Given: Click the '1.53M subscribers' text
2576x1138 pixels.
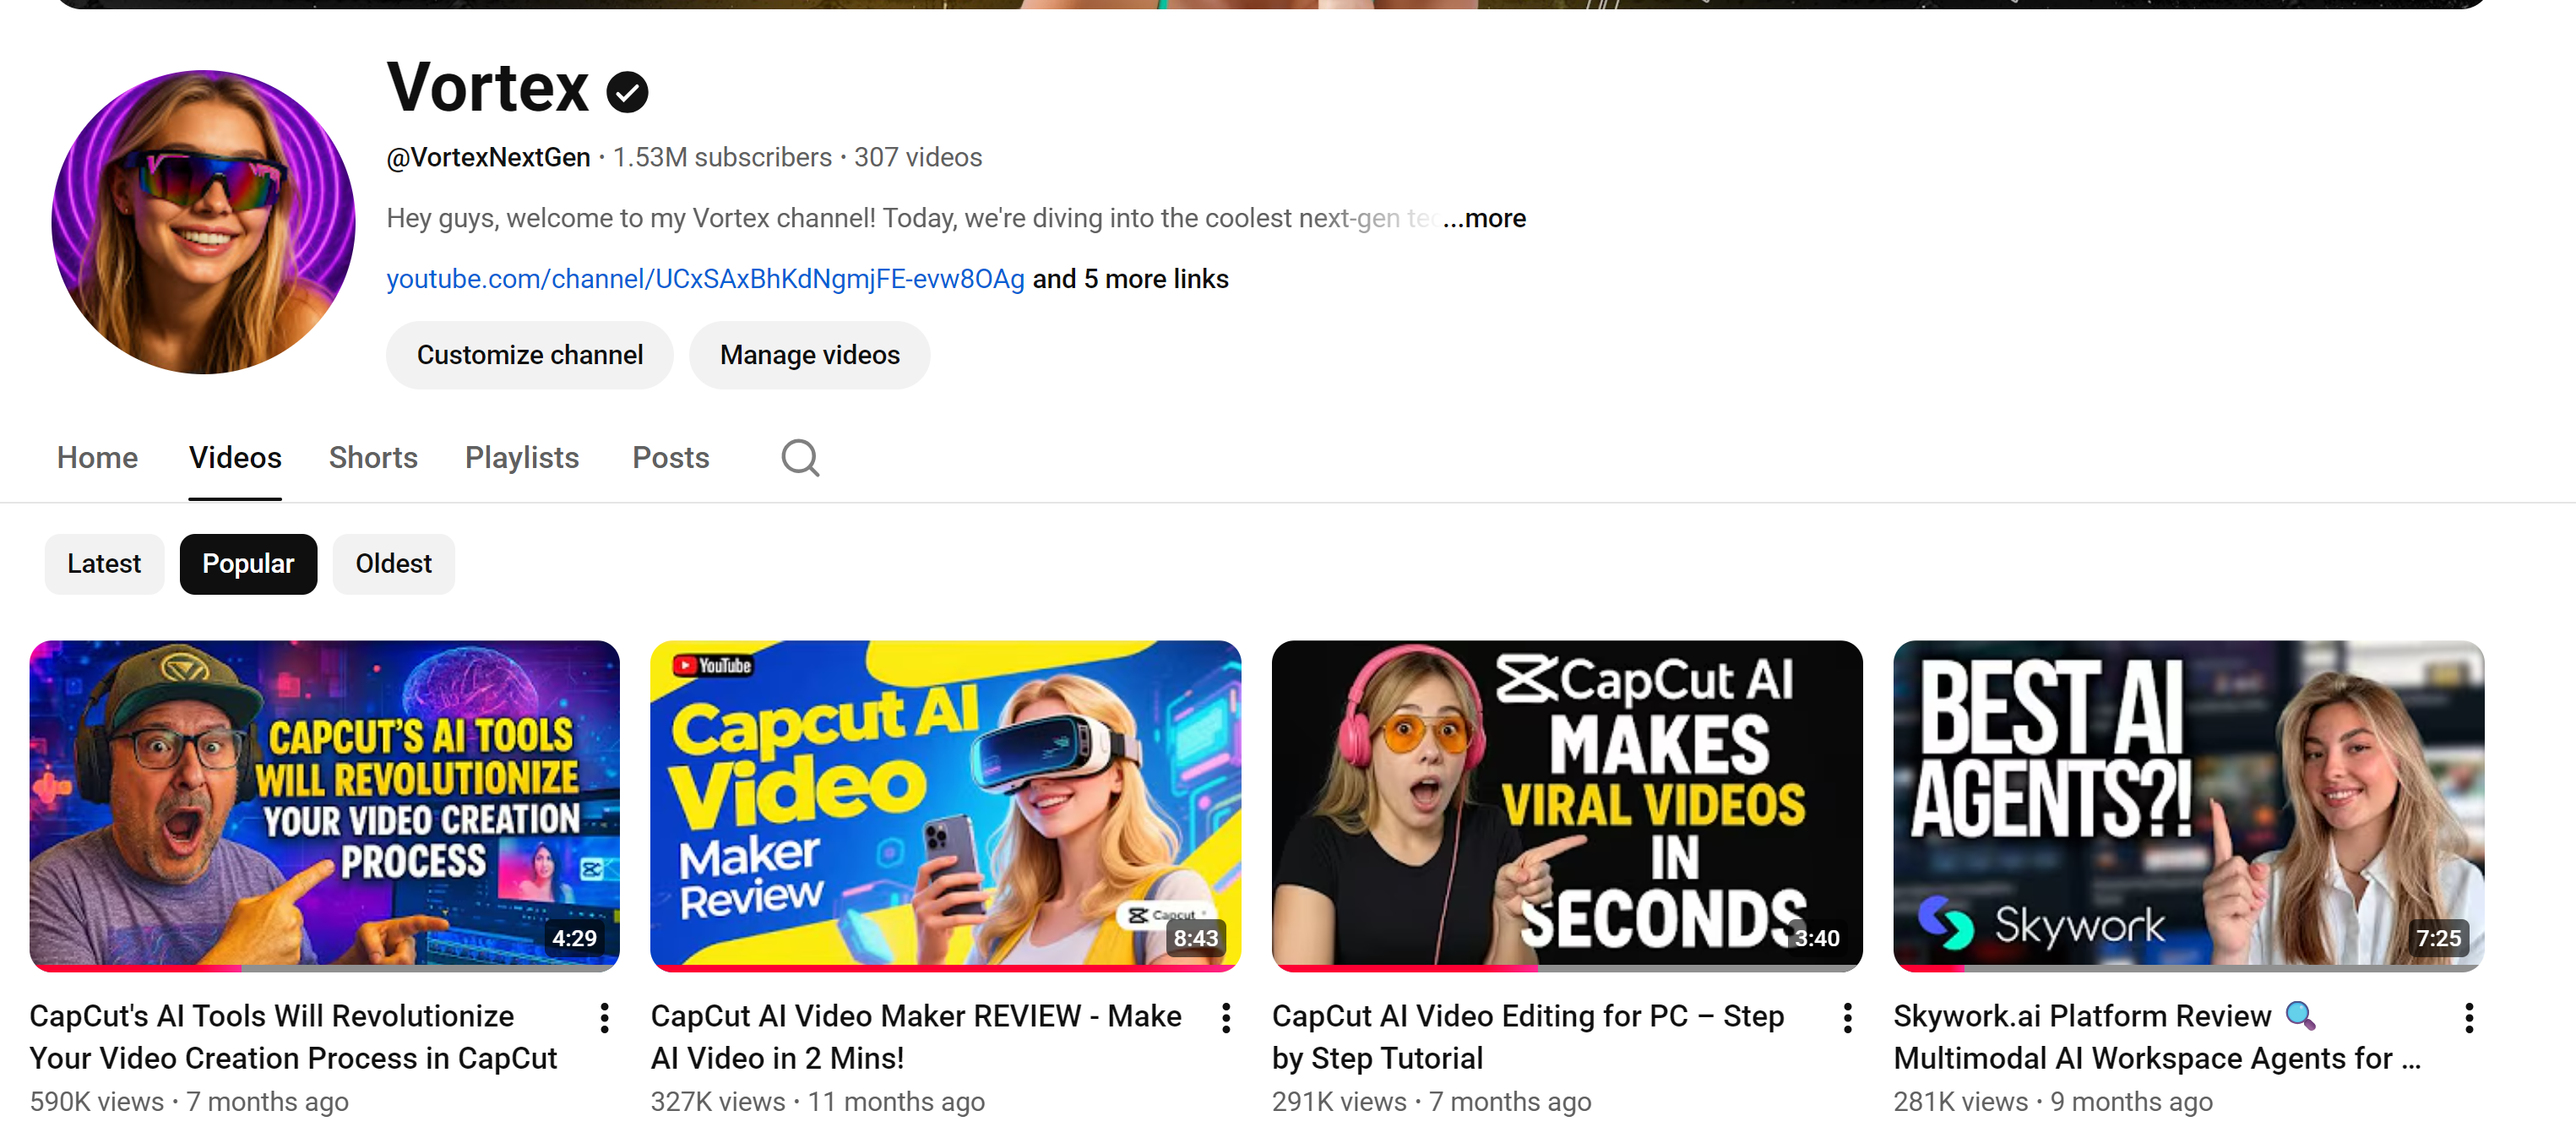Looking at the screenshot, I should 722,158.
